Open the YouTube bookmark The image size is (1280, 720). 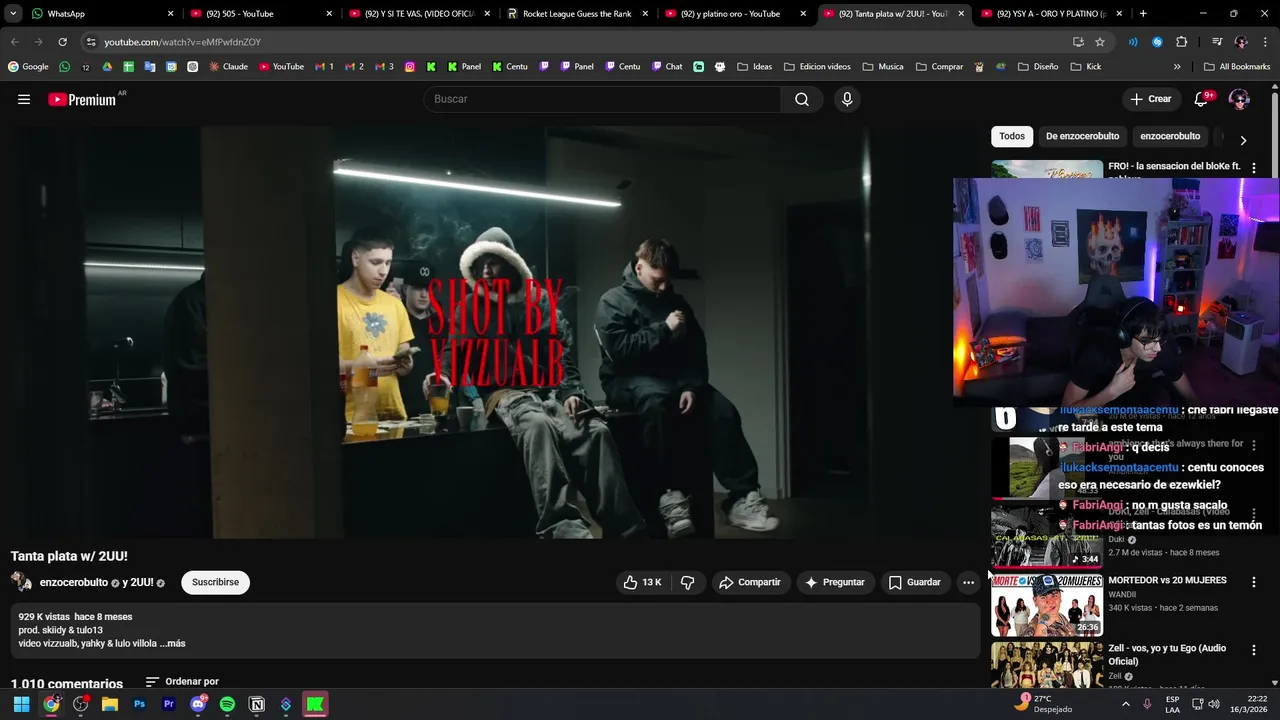point(281,67)
